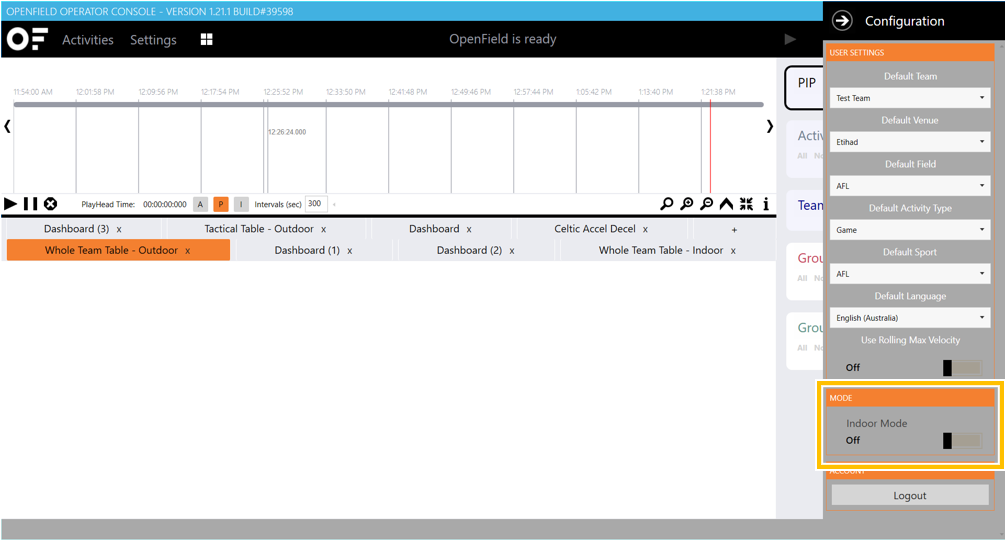
Task: Open the timeline info icon
Action: coord(766,204)
